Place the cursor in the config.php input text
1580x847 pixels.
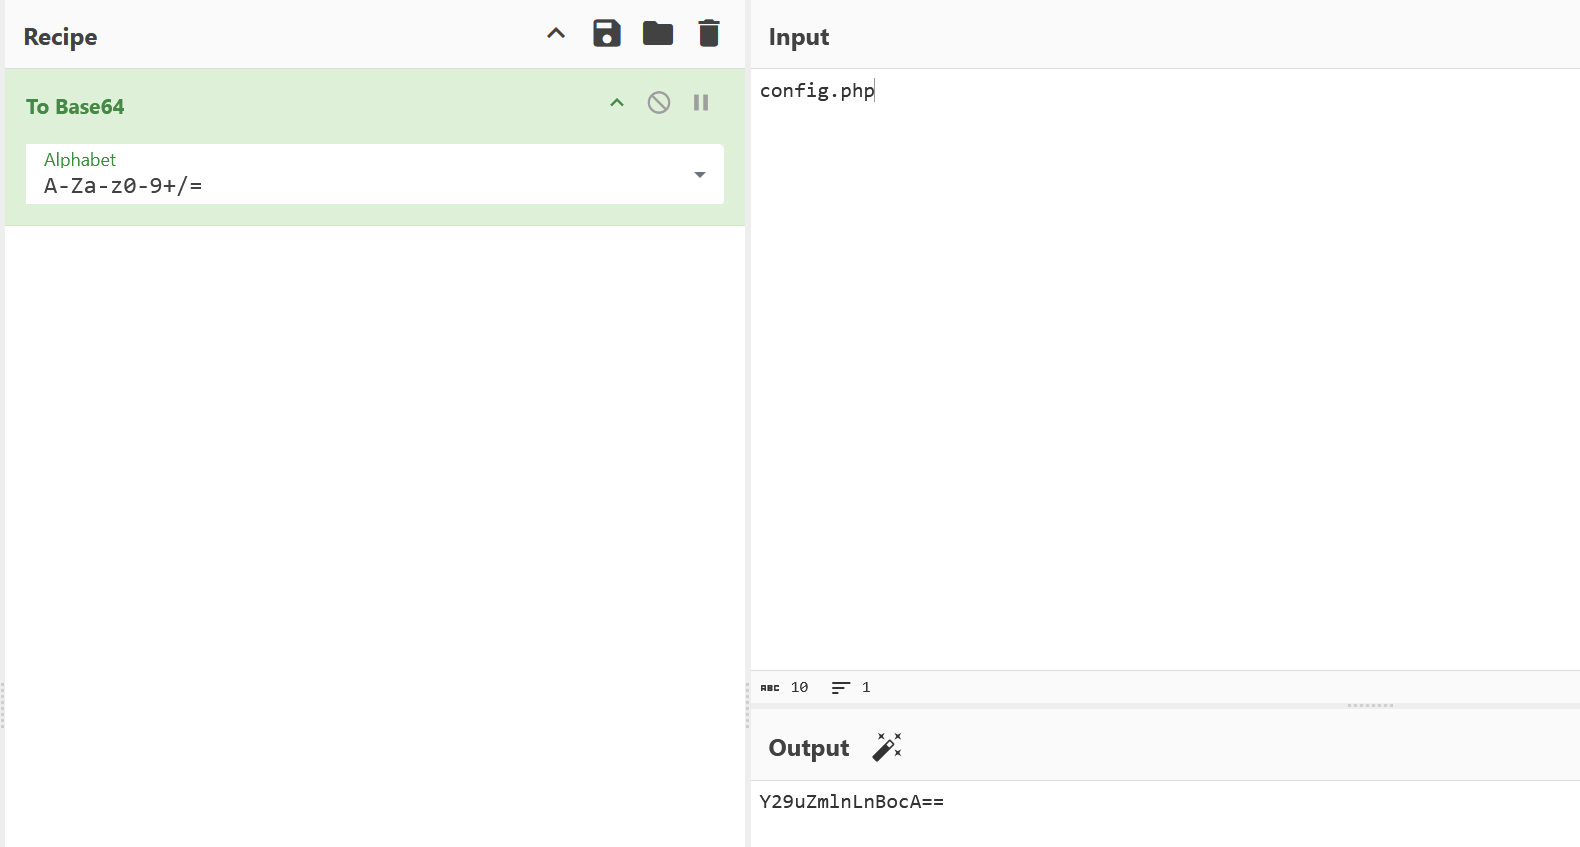pos(817,91)
